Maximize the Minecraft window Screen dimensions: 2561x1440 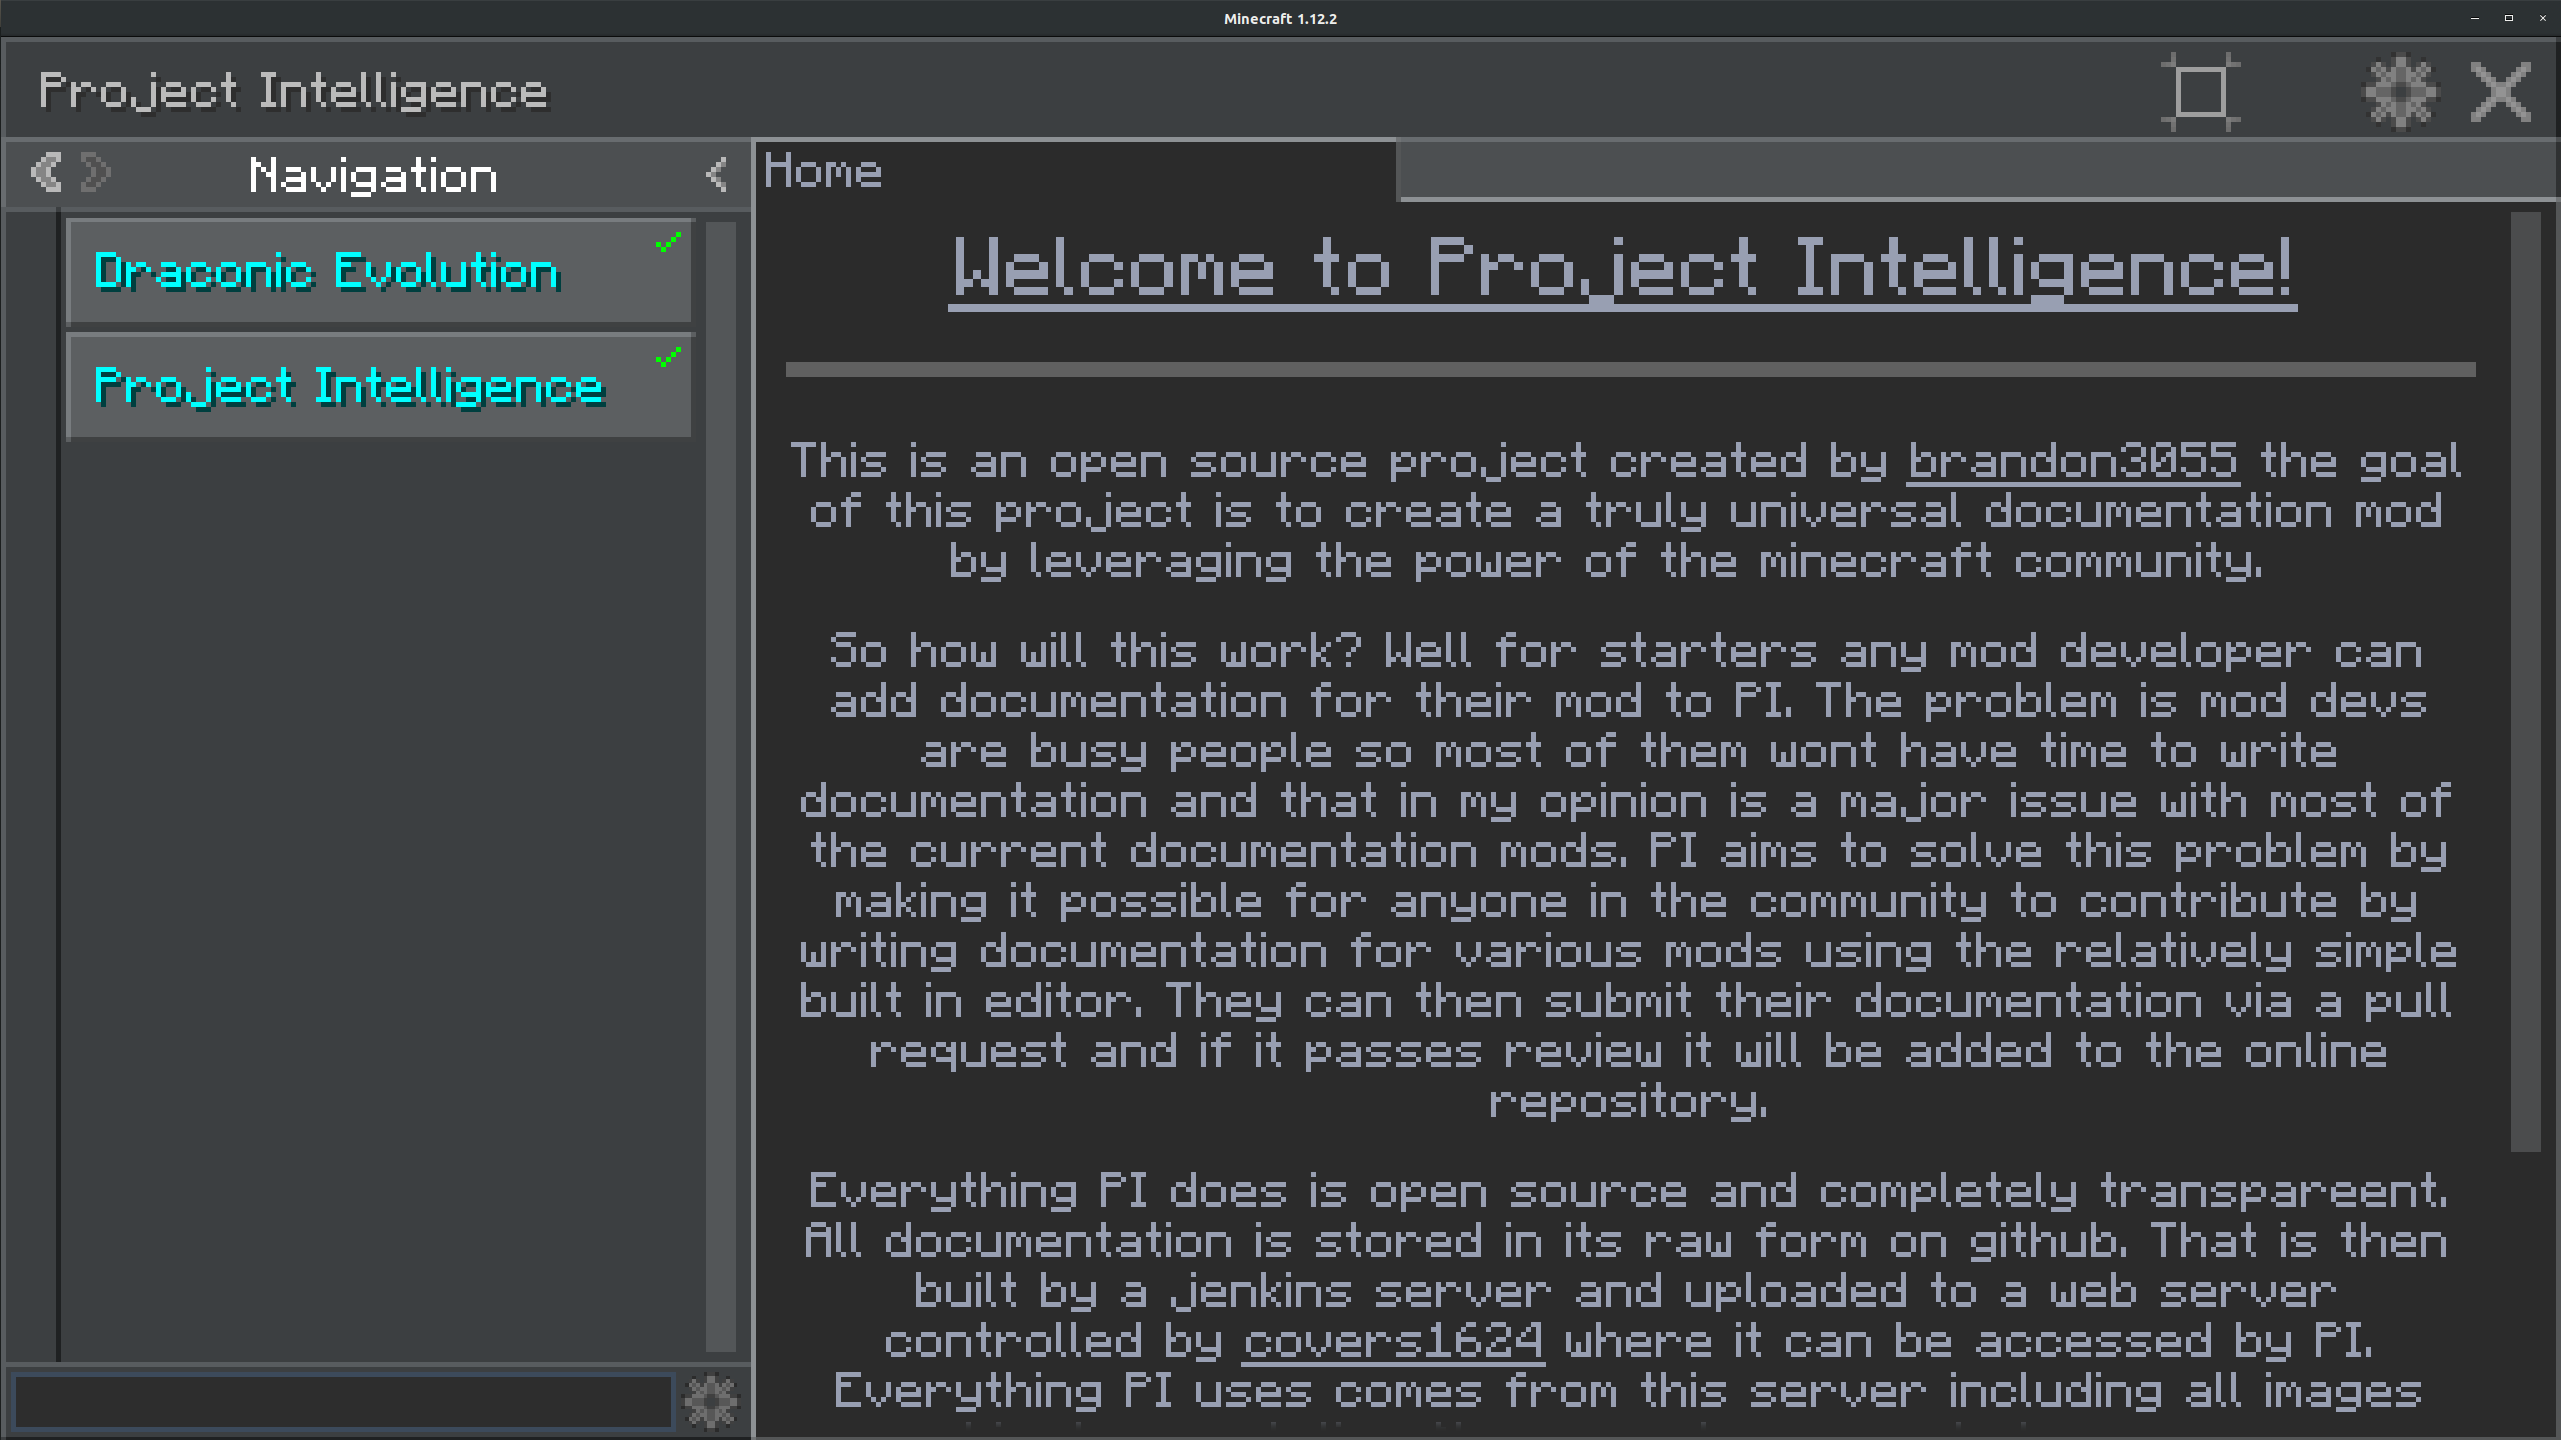[x=2508, y=18]
